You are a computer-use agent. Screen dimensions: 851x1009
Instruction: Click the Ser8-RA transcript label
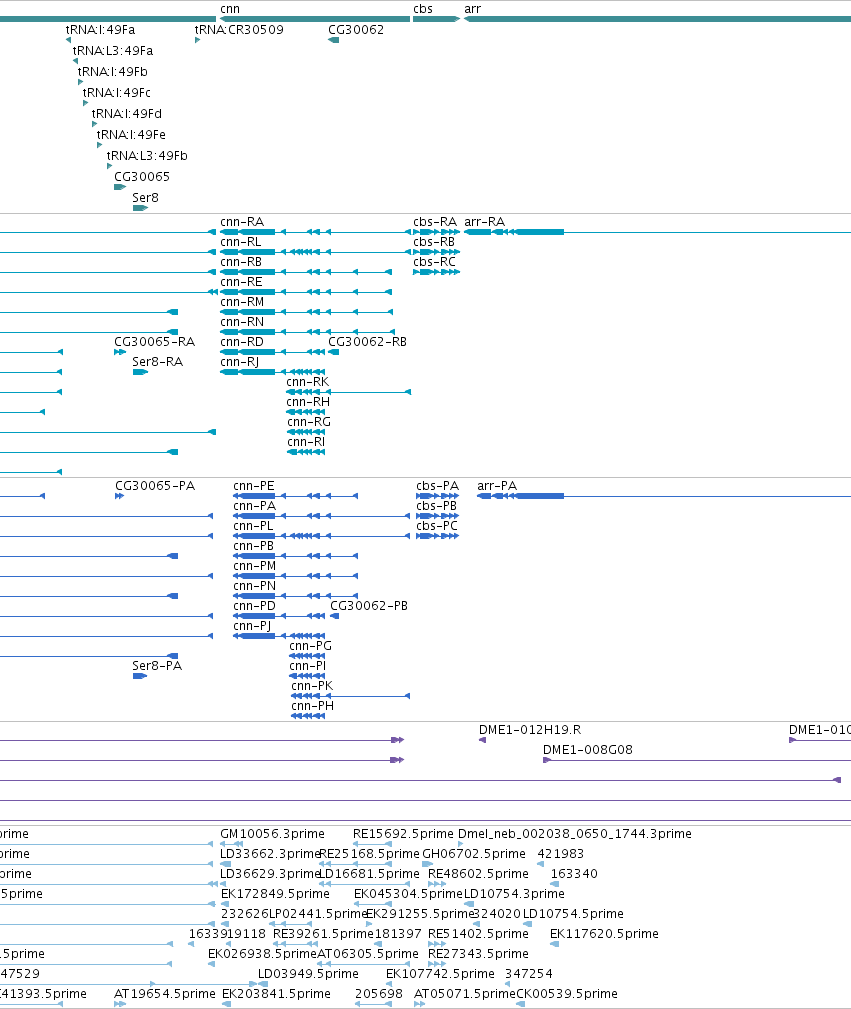click(x=158, y=362)
